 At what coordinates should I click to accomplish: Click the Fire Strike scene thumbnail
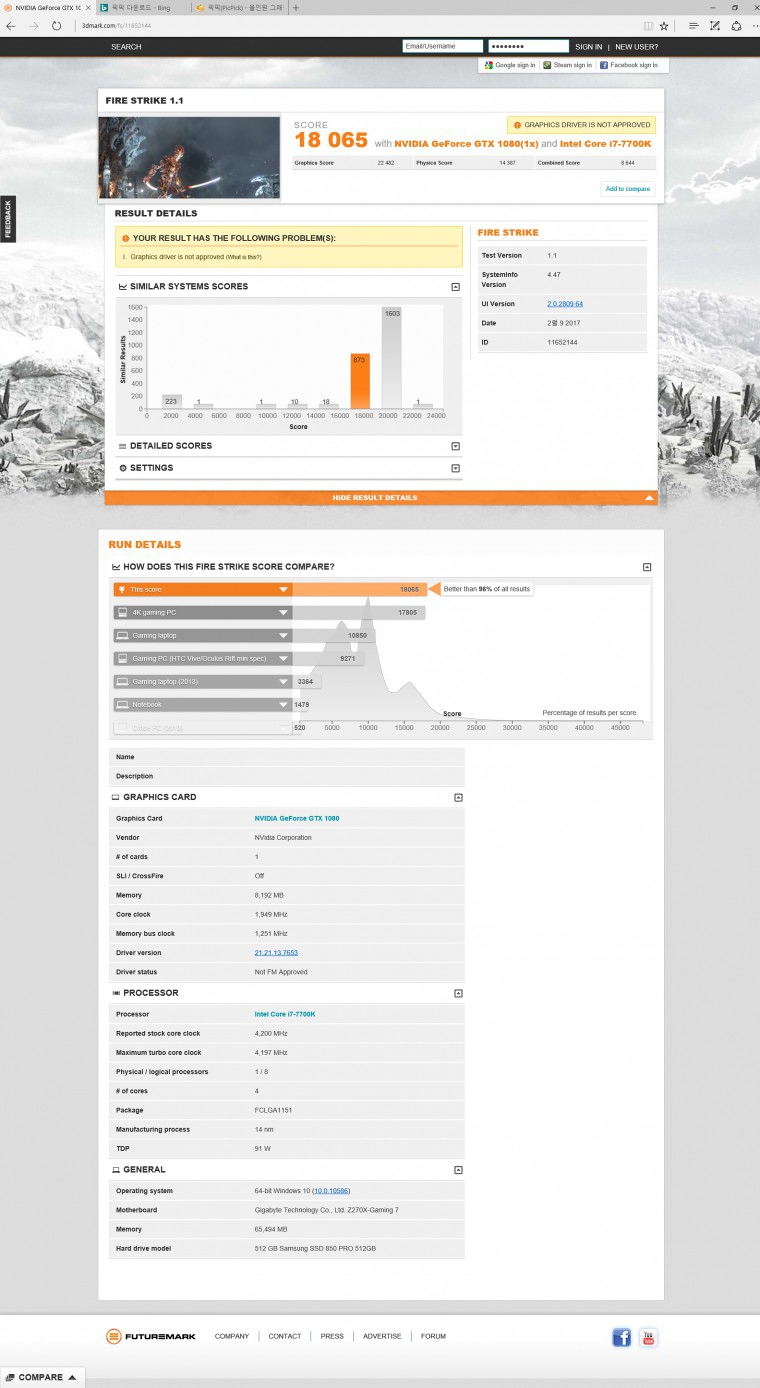tap(189, 157)
